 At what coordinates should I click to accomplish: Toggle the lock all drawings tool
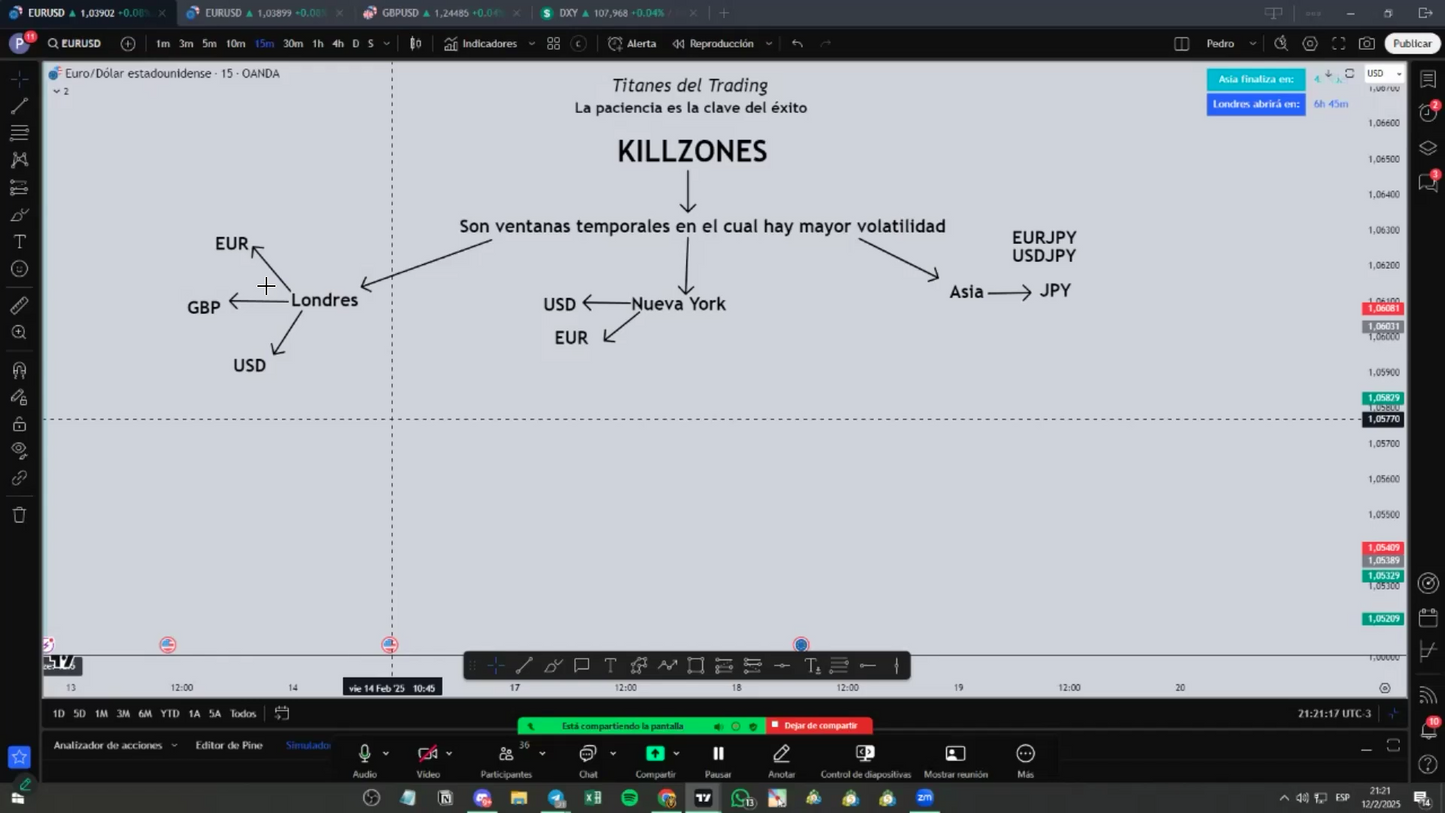pos(19,424)
